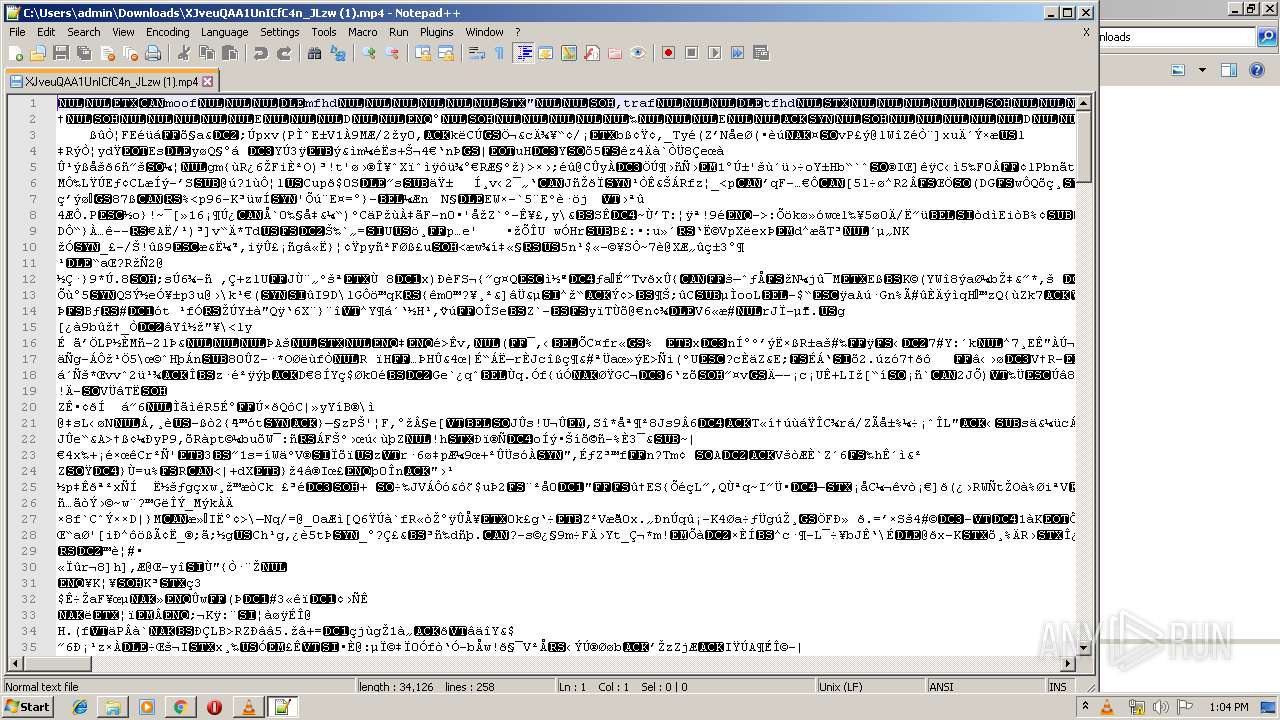Open the Search menu
This screenshot has height=720, width=1280.
coord(84,32)
